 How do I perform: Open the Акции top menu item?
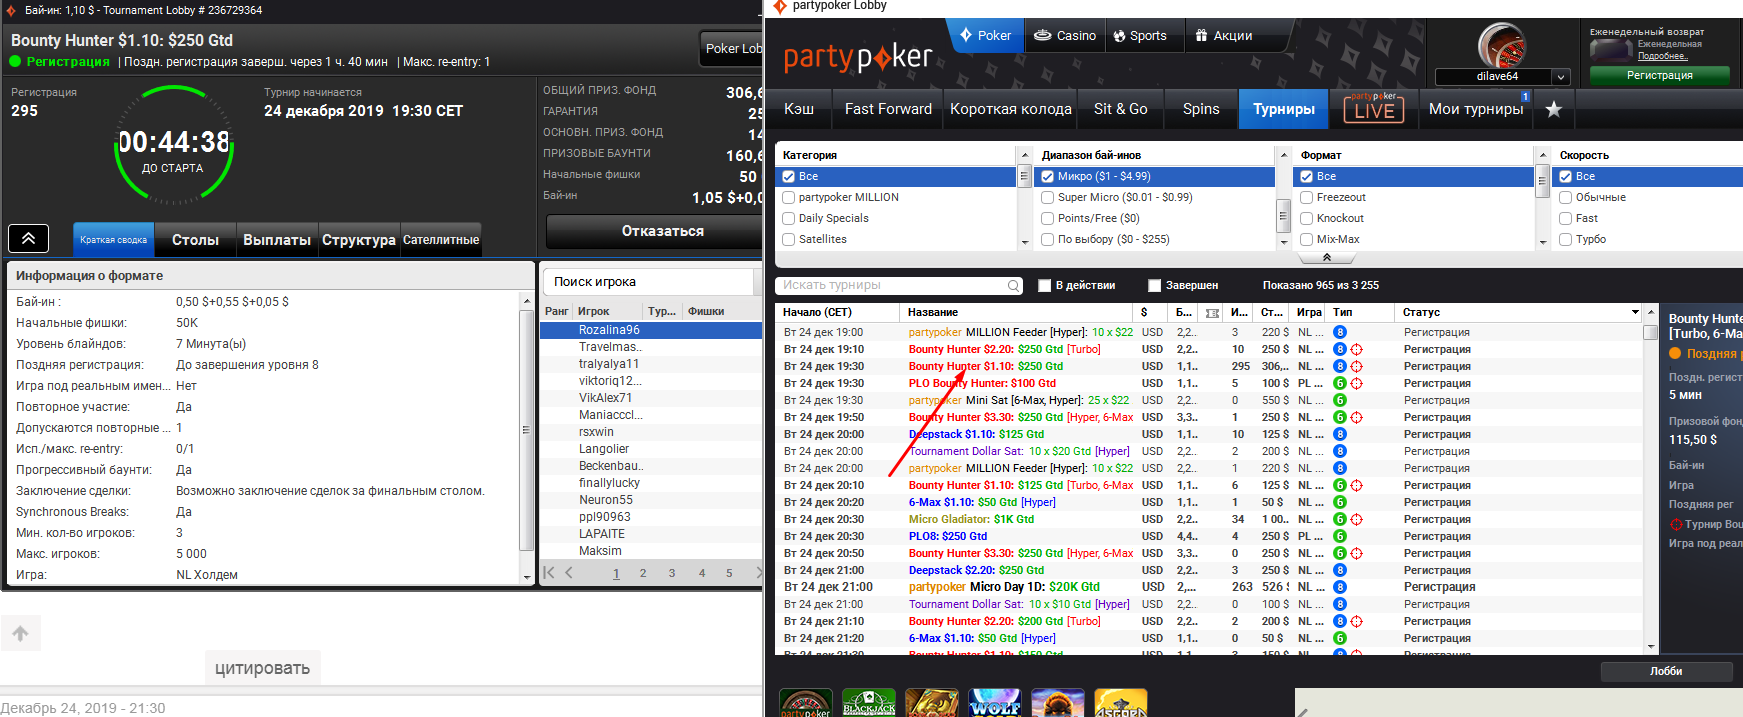coord(1223,36)
